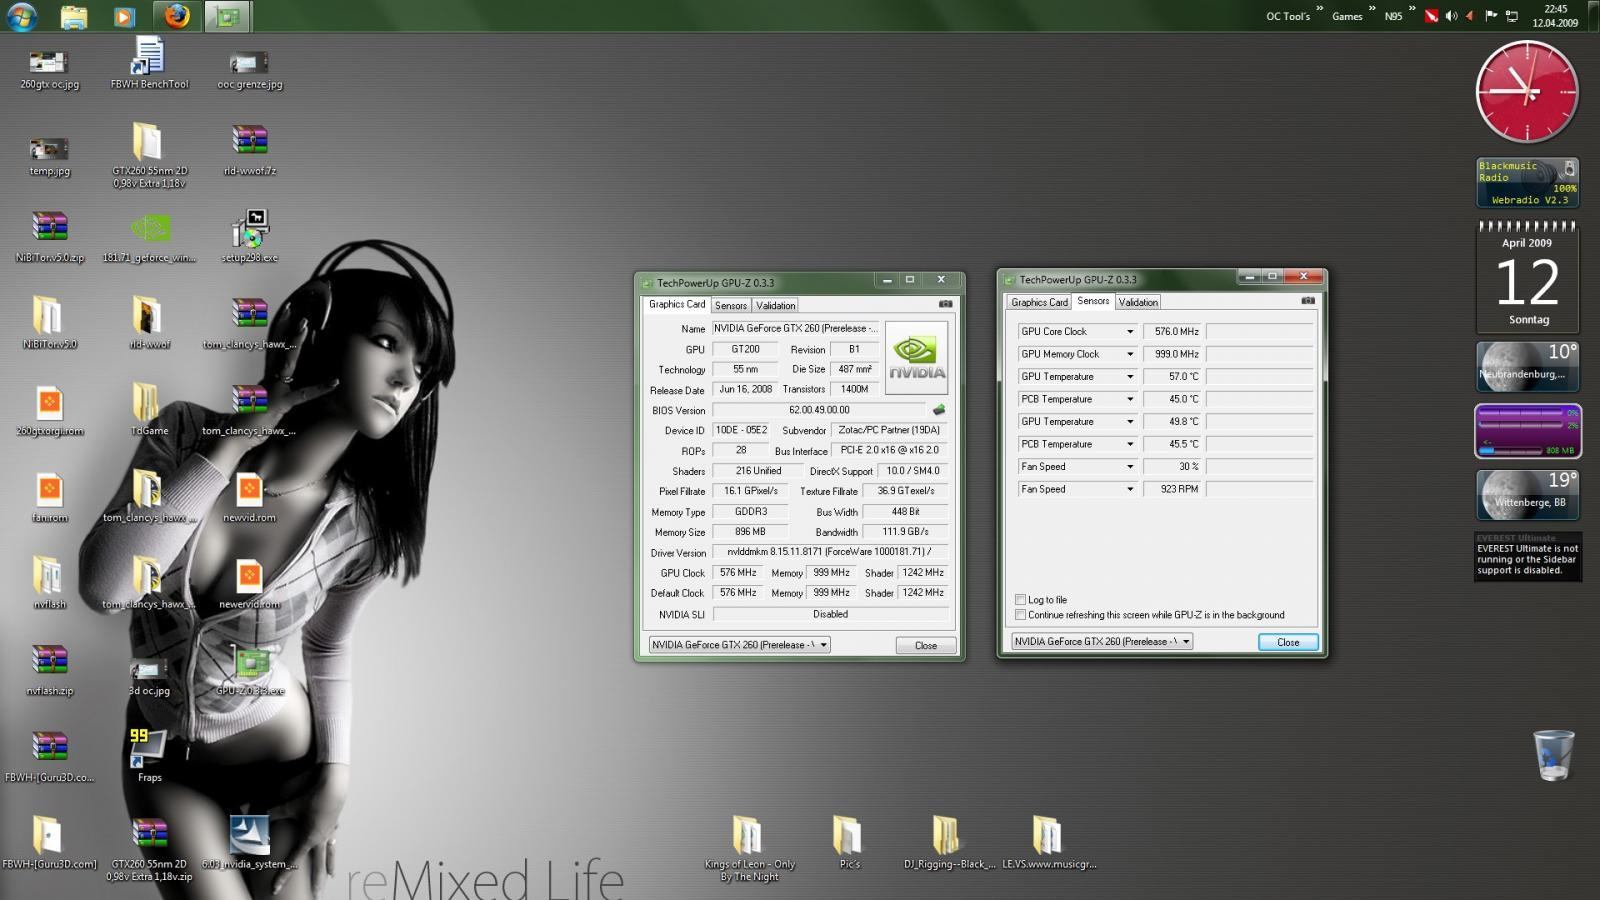This screenshot has width=1600, height=900.
Task: Select the 181.71_geforce_win driver installer icon
Action: coord(149,236)
